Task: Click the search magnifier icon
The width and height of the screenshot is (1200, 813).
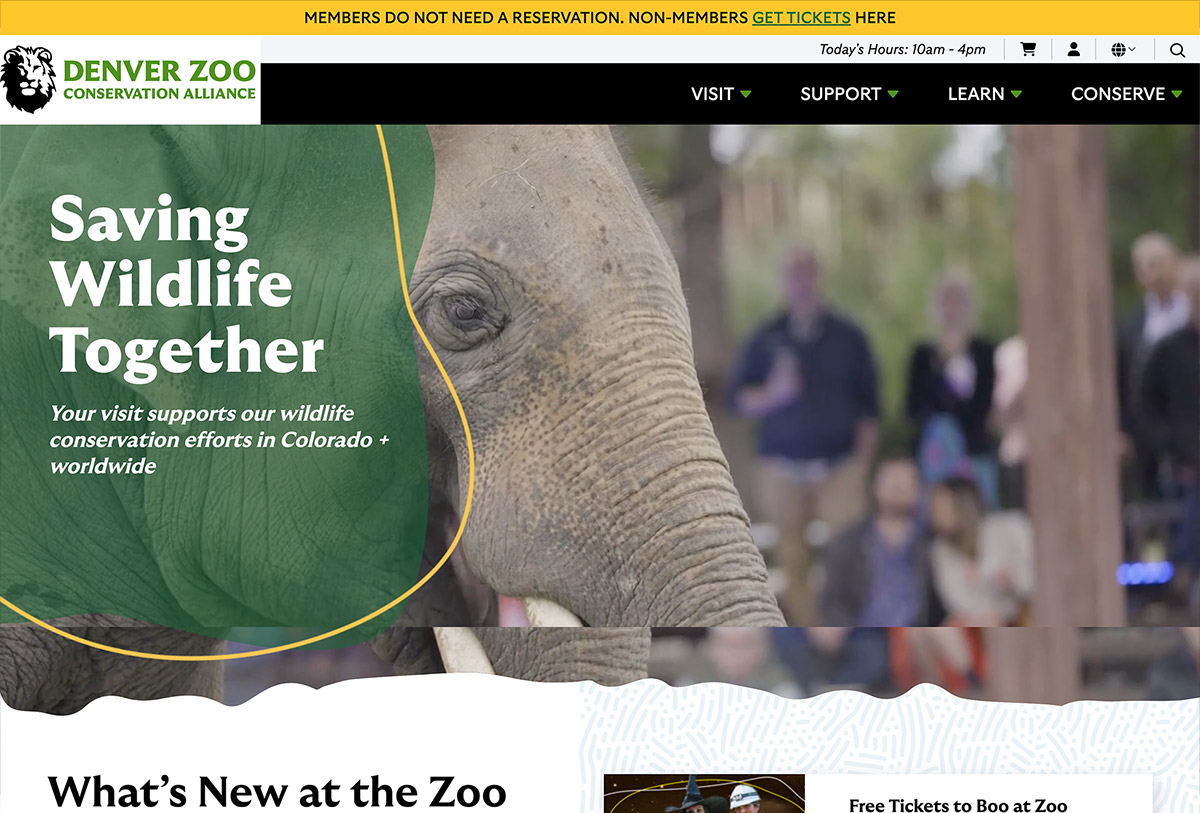Action: (x=1176, y=49)
